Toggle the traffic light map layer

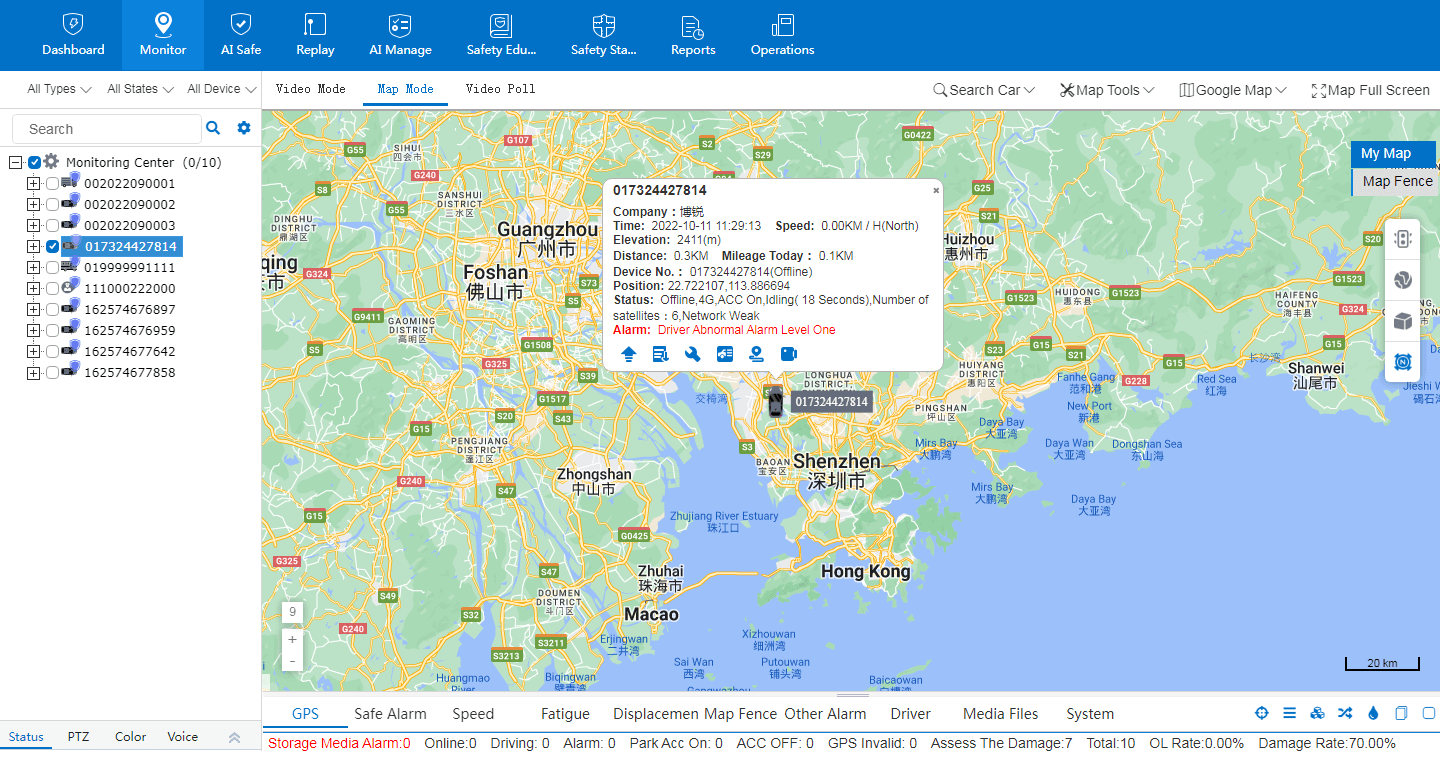pos(1402,239)
